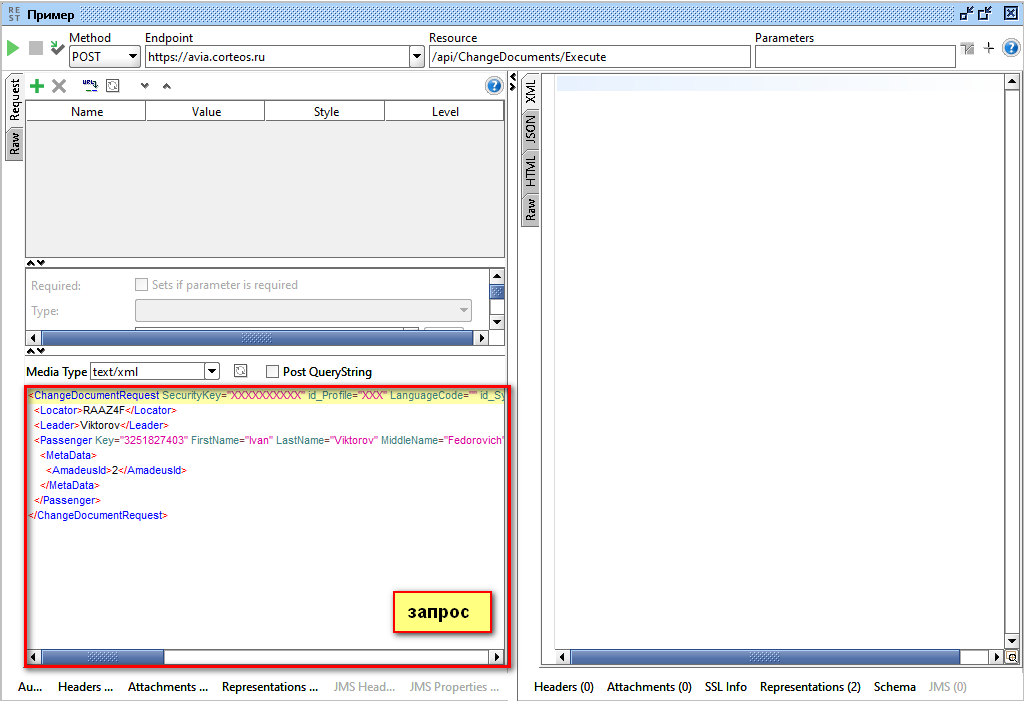This screenshot has width=1024, height=701.
Task: Click the move parameter down arrow
Action: (144, 86)
